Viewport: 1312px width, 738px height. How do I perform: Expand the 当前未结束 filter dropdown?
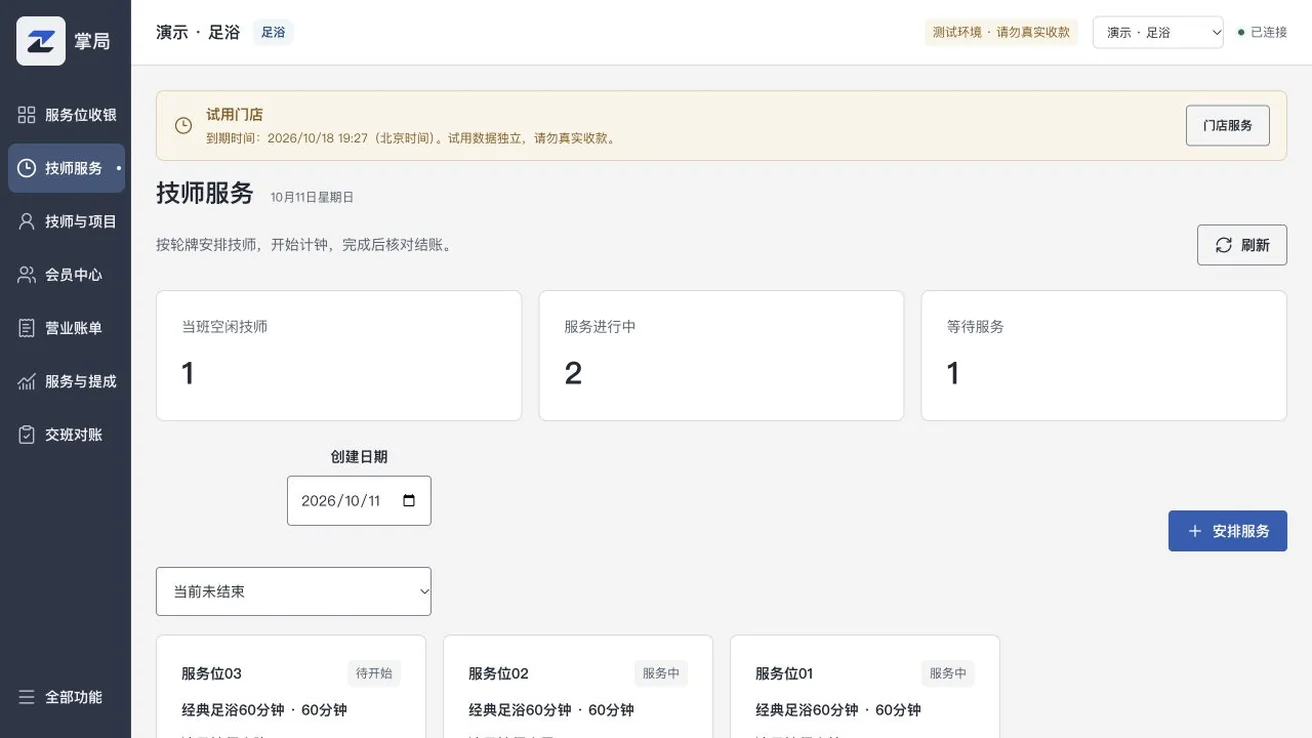294,592
